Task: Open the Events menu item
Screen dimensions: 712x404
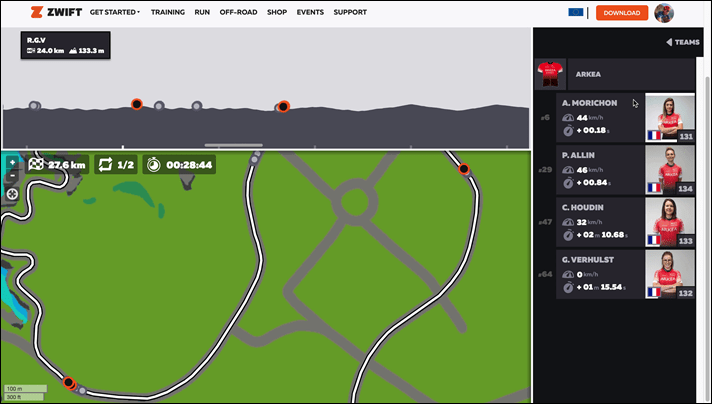Action: 310,12
